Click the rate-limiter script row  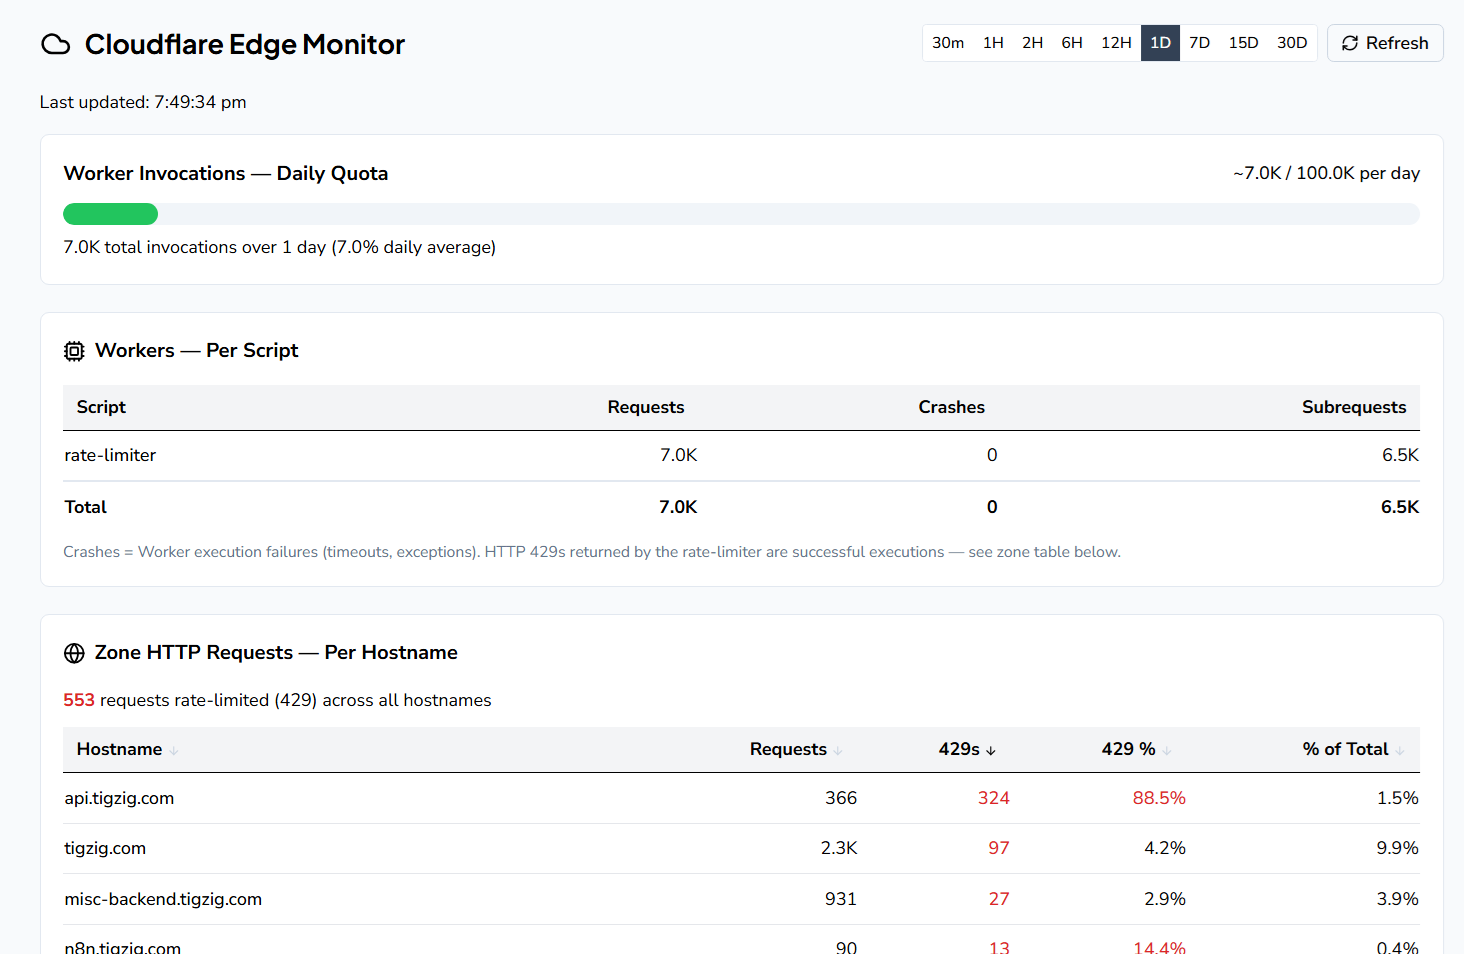tap(741, 456)
